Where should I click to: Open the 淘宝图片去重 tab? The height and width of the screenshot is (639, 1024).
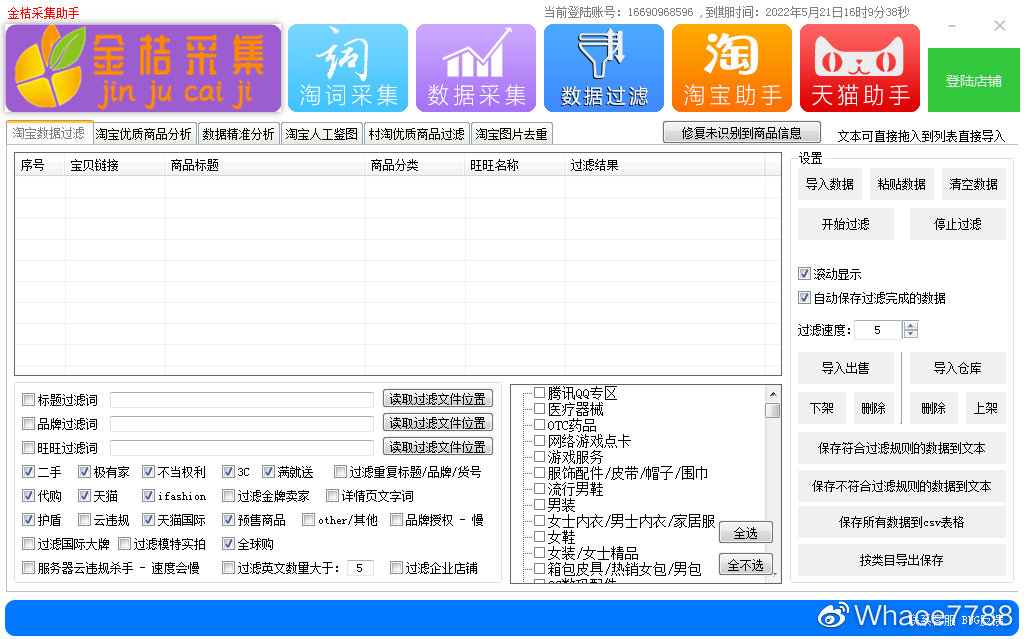tap(512, 132)
